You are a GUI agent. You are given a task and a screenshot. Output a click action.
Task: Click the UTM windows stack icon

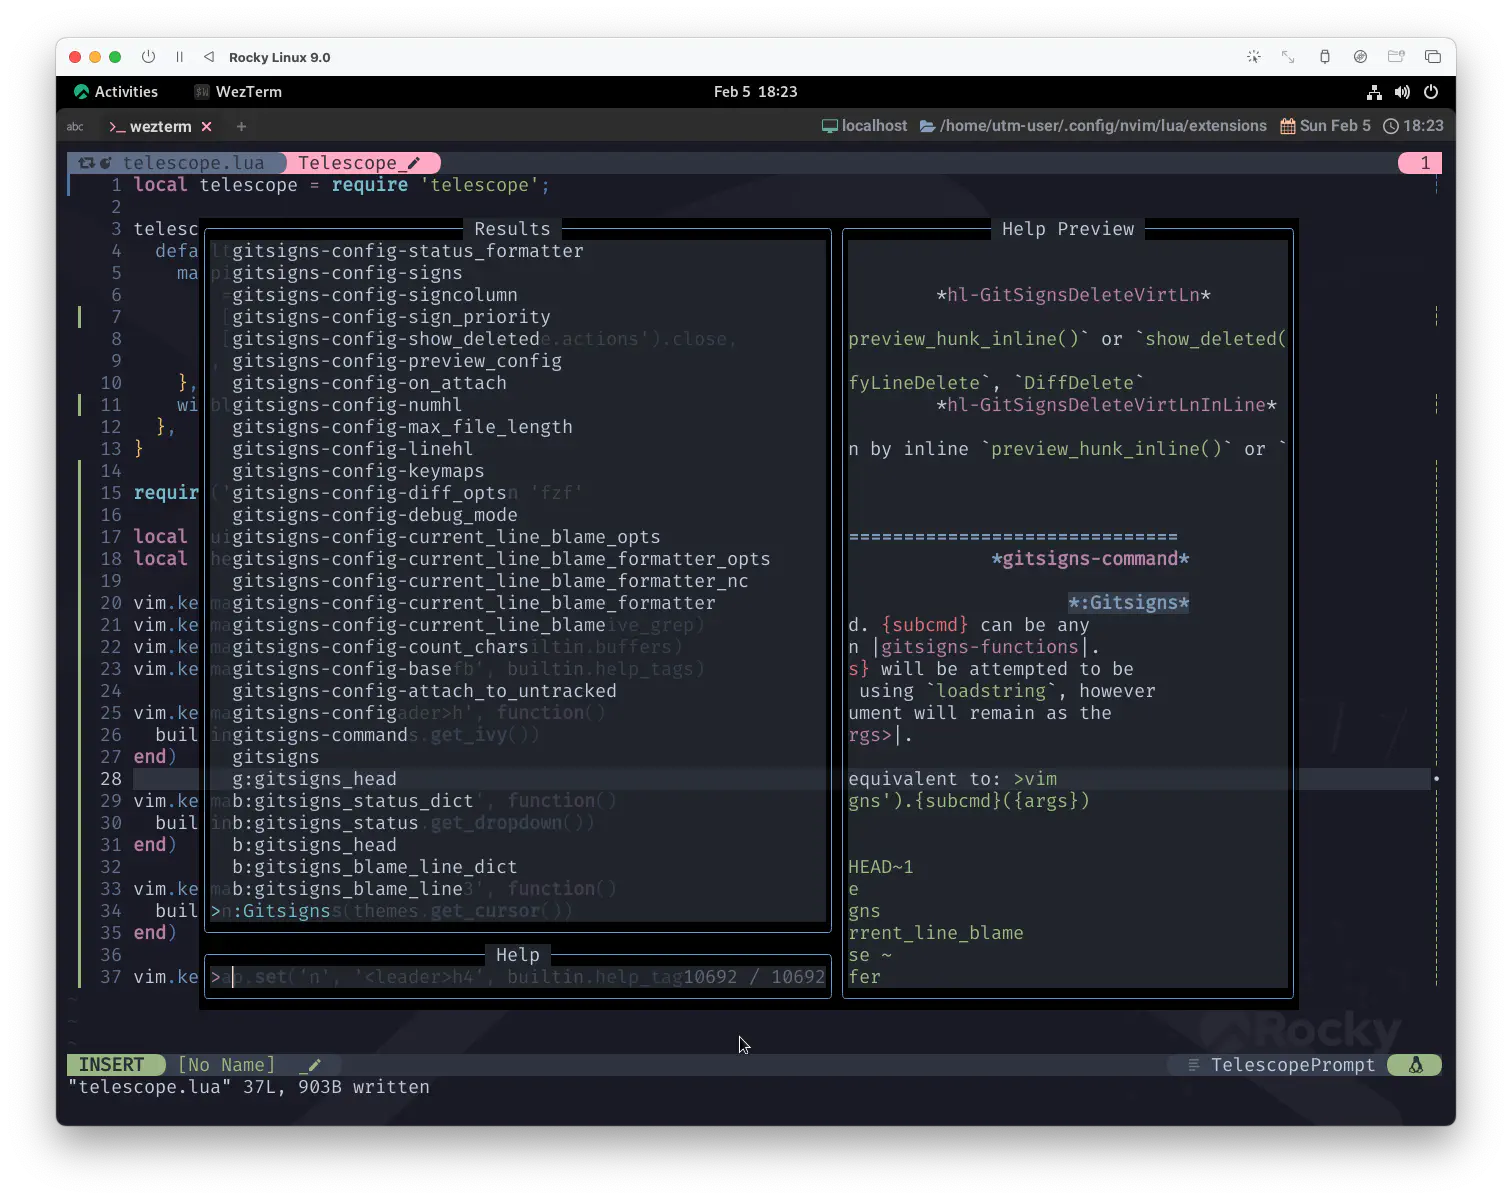tap(1433, 57)
